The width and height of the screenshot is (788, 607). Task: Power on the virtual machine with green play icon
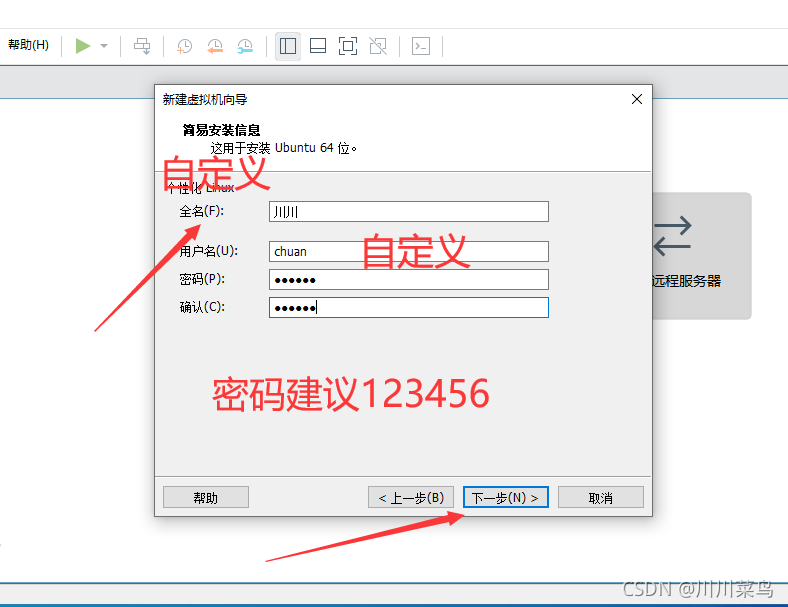(83, 46)
